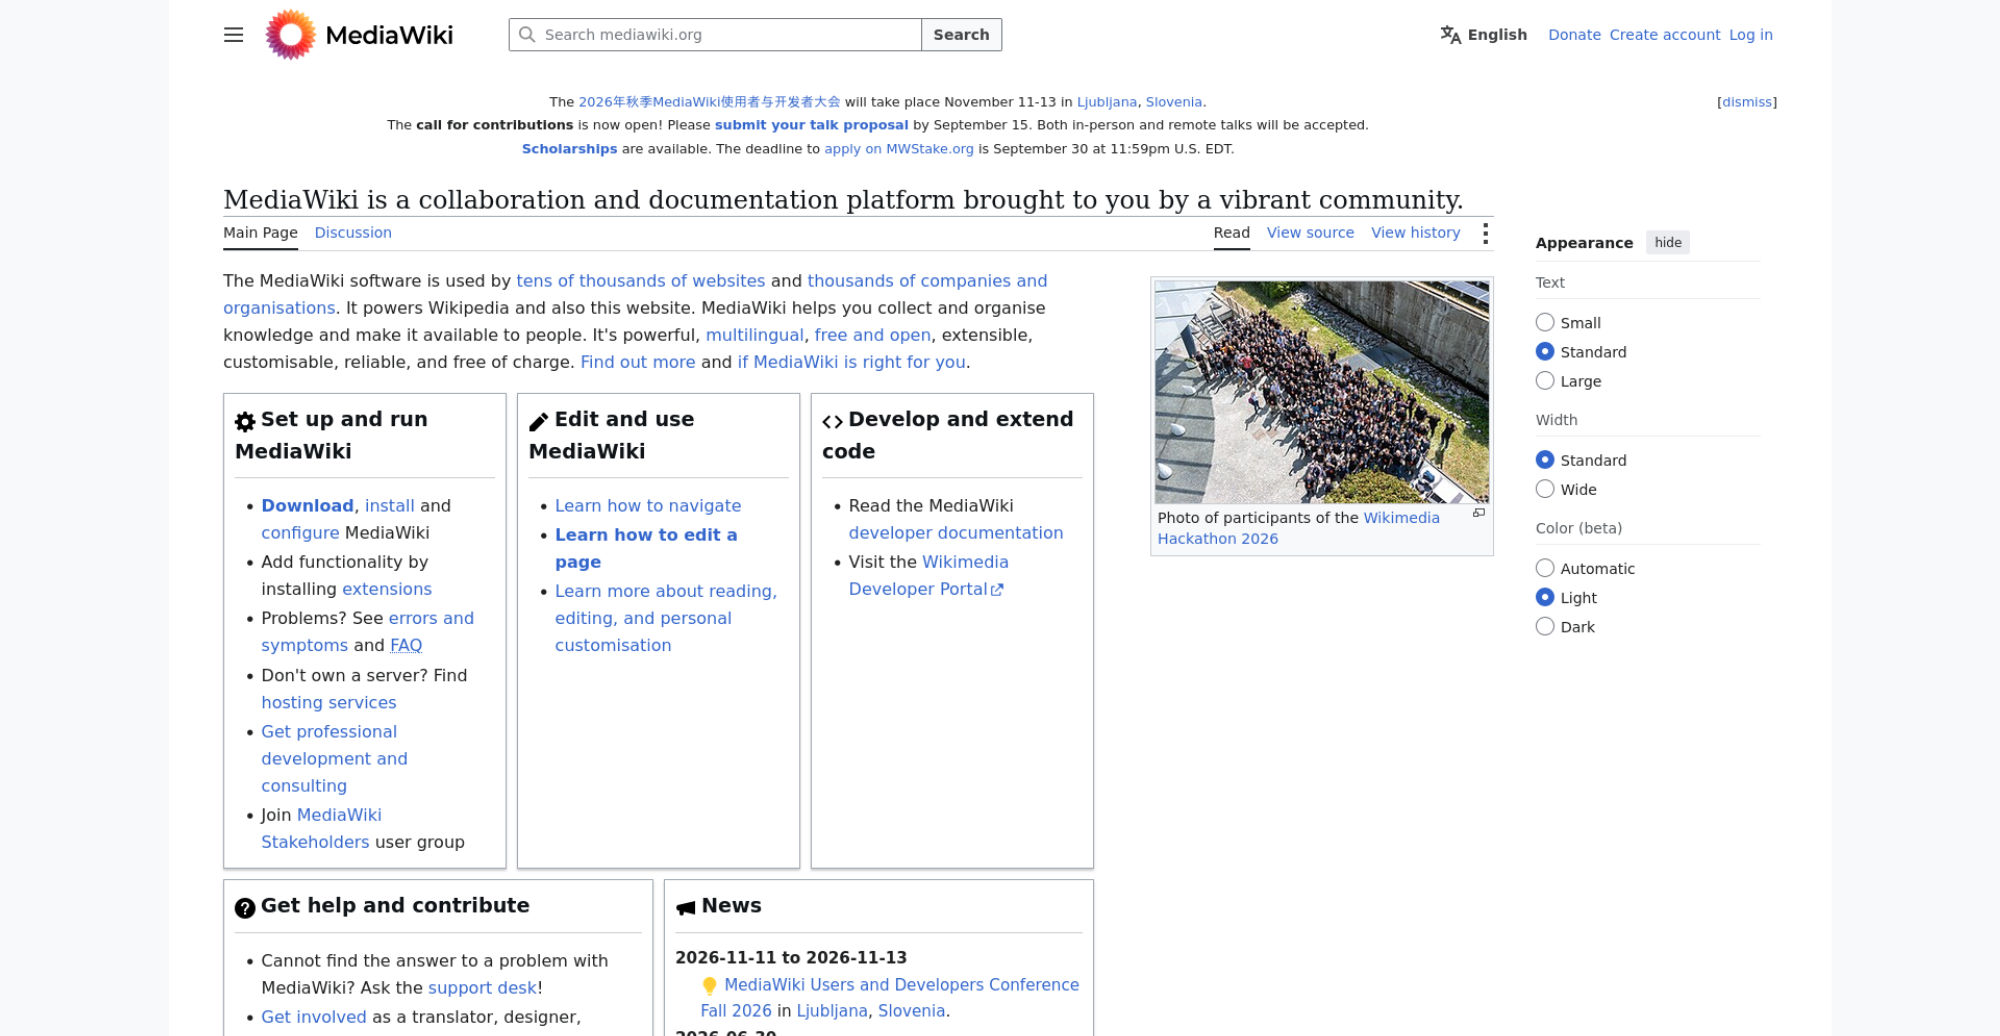The image size is (2000, 1036).
Task: Open developer documentation link
Action: click(x=955, y=533)
